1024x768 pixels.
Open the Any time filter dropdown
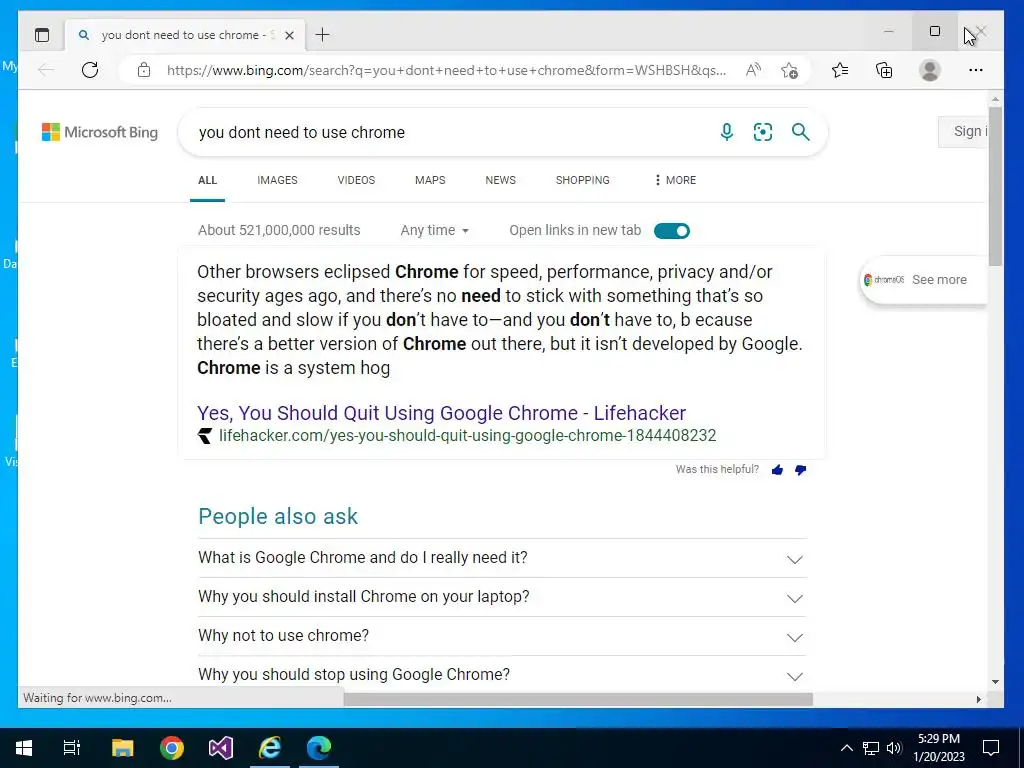click(x=434, y=231)
